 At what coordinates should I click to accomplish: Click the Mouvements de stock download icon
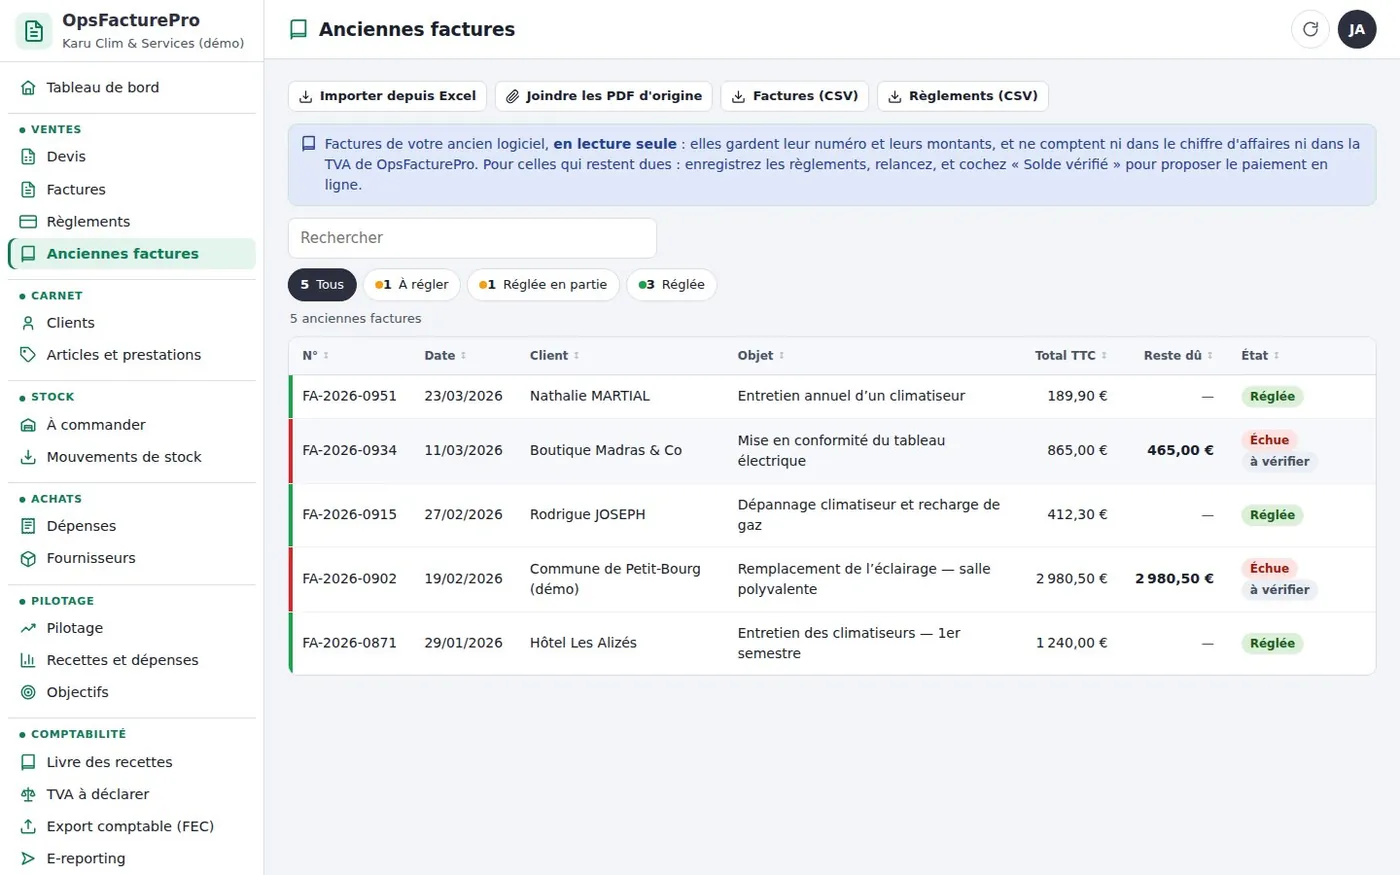28,456
